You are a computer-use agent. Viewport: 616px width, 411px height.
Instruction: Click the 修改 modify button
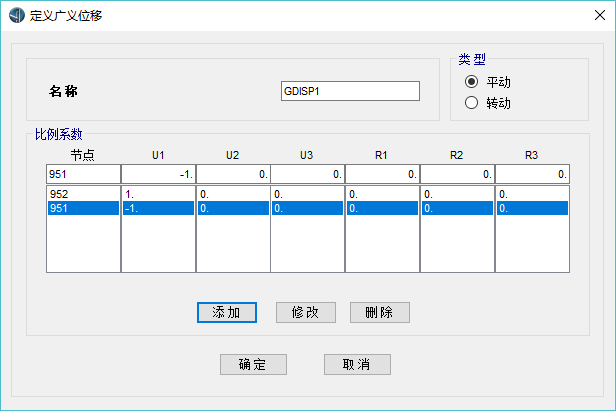[306, 312]
